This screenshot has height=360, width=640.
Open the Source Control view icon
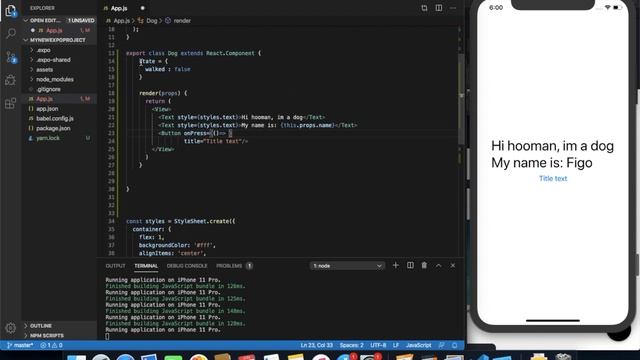11,57
